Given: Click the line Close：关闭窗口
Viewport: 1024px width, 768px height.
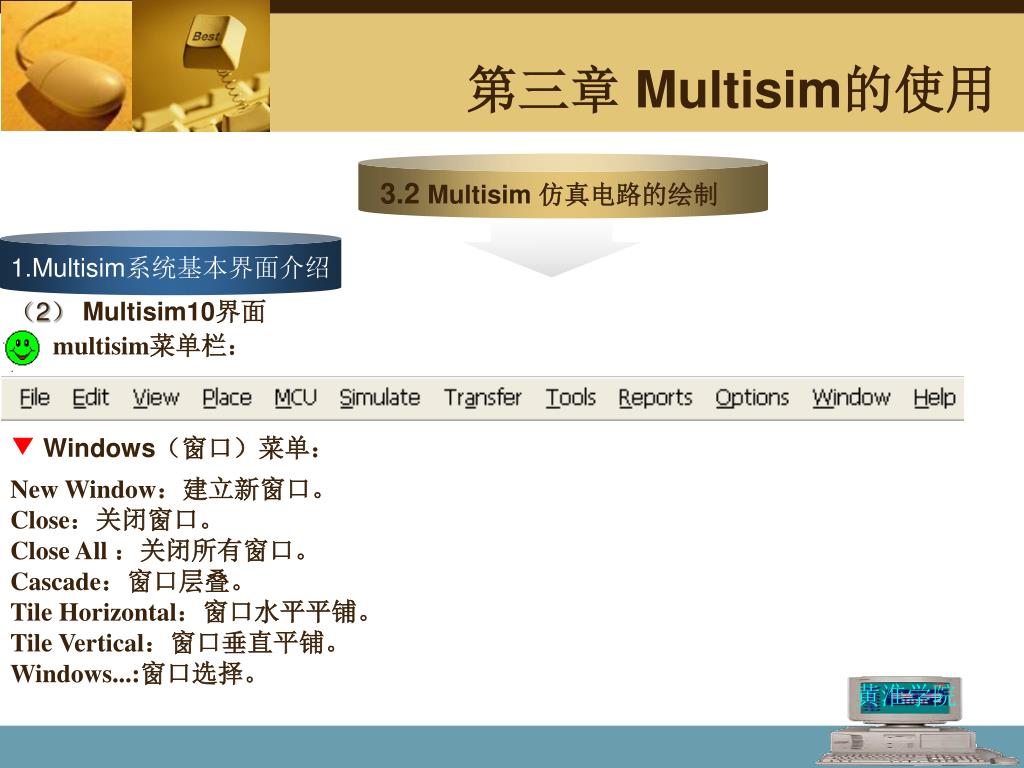Looking at the screenshot, I should pyautogui.click(x=112, y=520).
